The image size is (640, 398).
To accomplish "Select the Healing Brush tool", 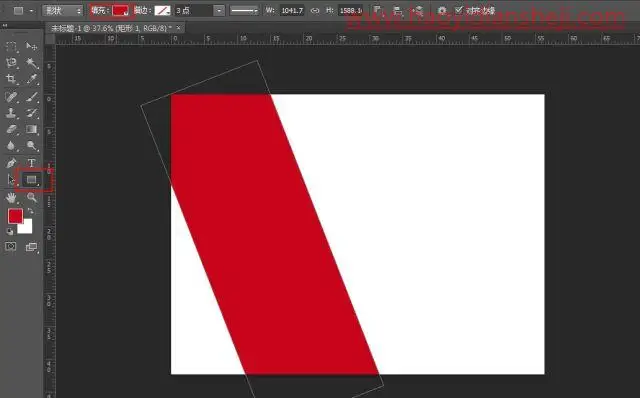I will 11,97.
